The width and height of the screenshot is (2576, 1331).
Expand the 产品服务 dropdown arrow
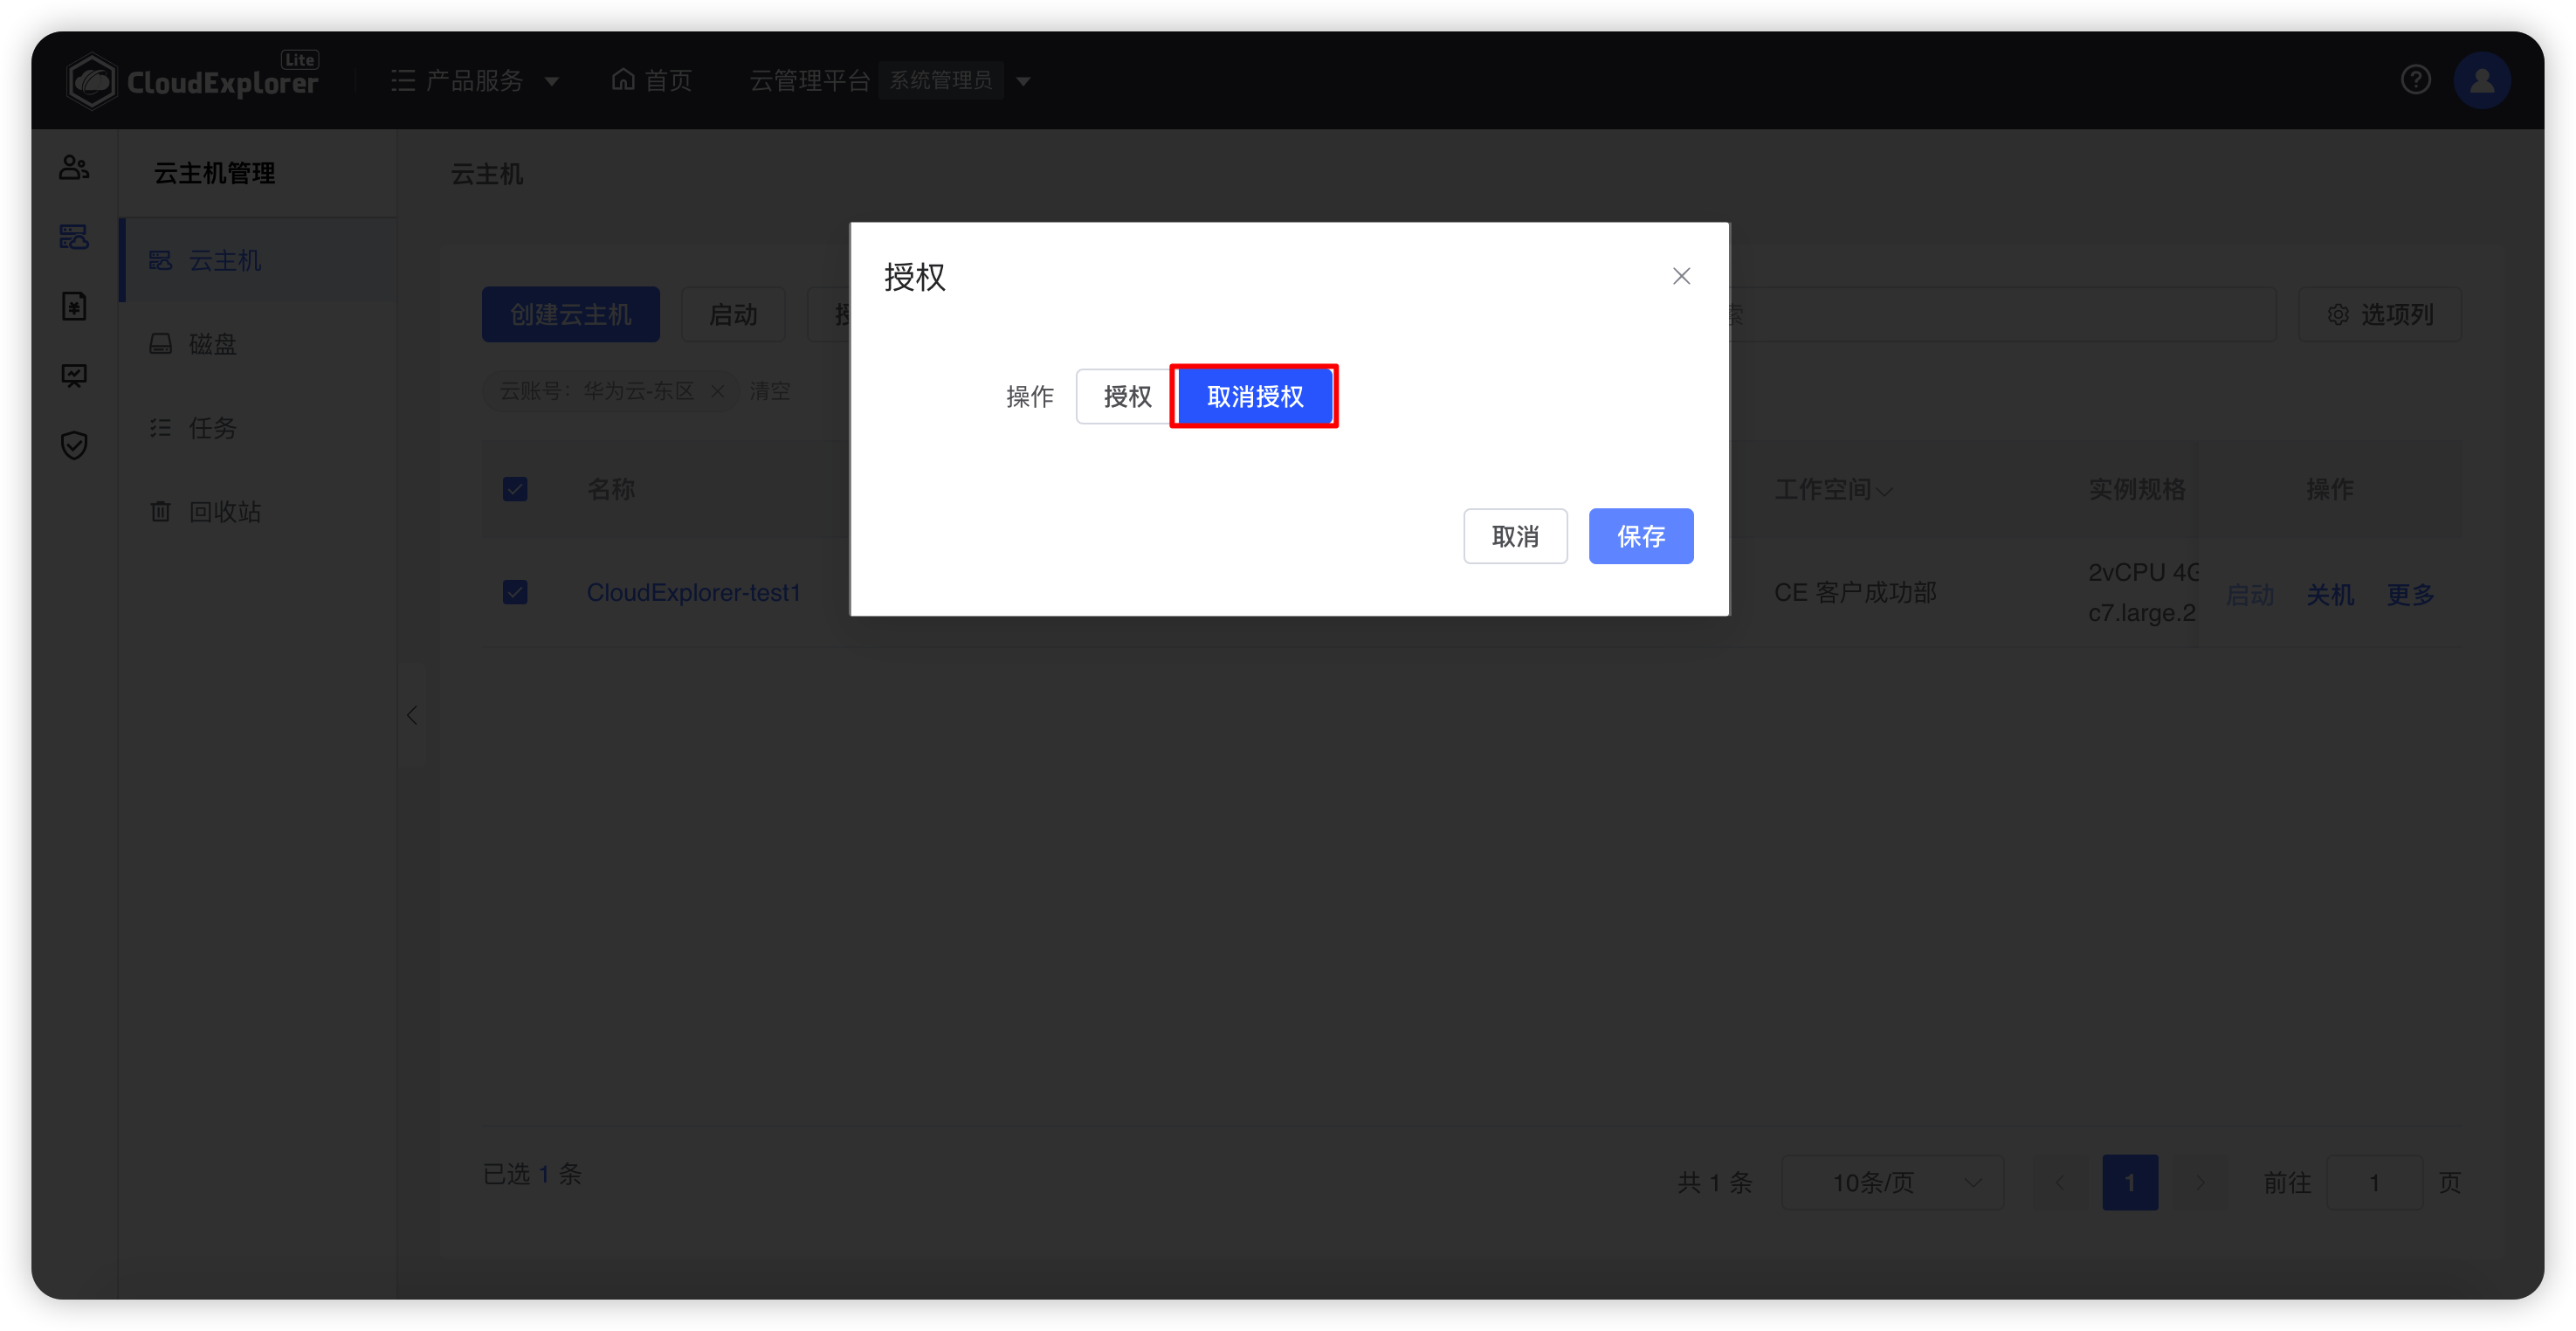tap(552, 81)
